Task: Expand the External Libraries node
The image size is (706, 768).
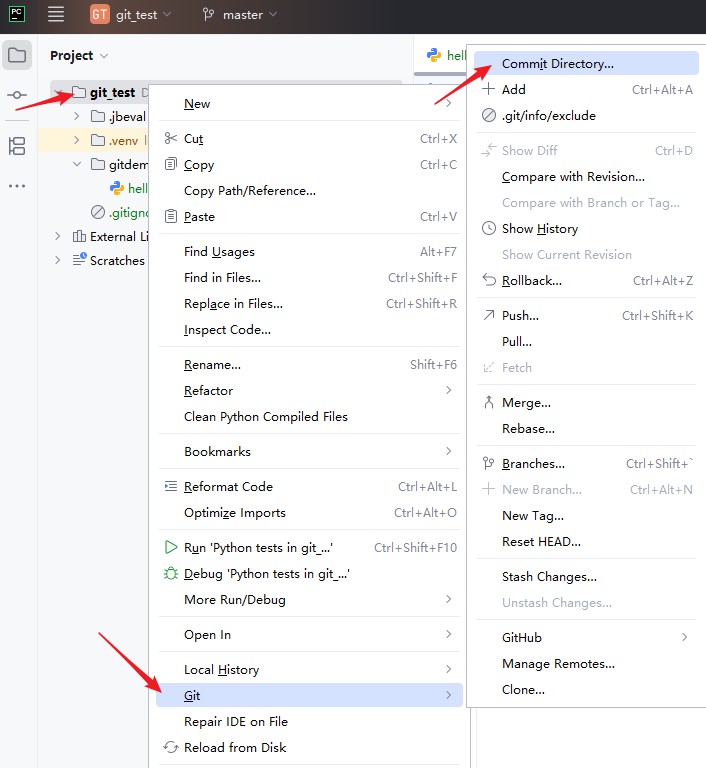Action: [x=58, y=237]
